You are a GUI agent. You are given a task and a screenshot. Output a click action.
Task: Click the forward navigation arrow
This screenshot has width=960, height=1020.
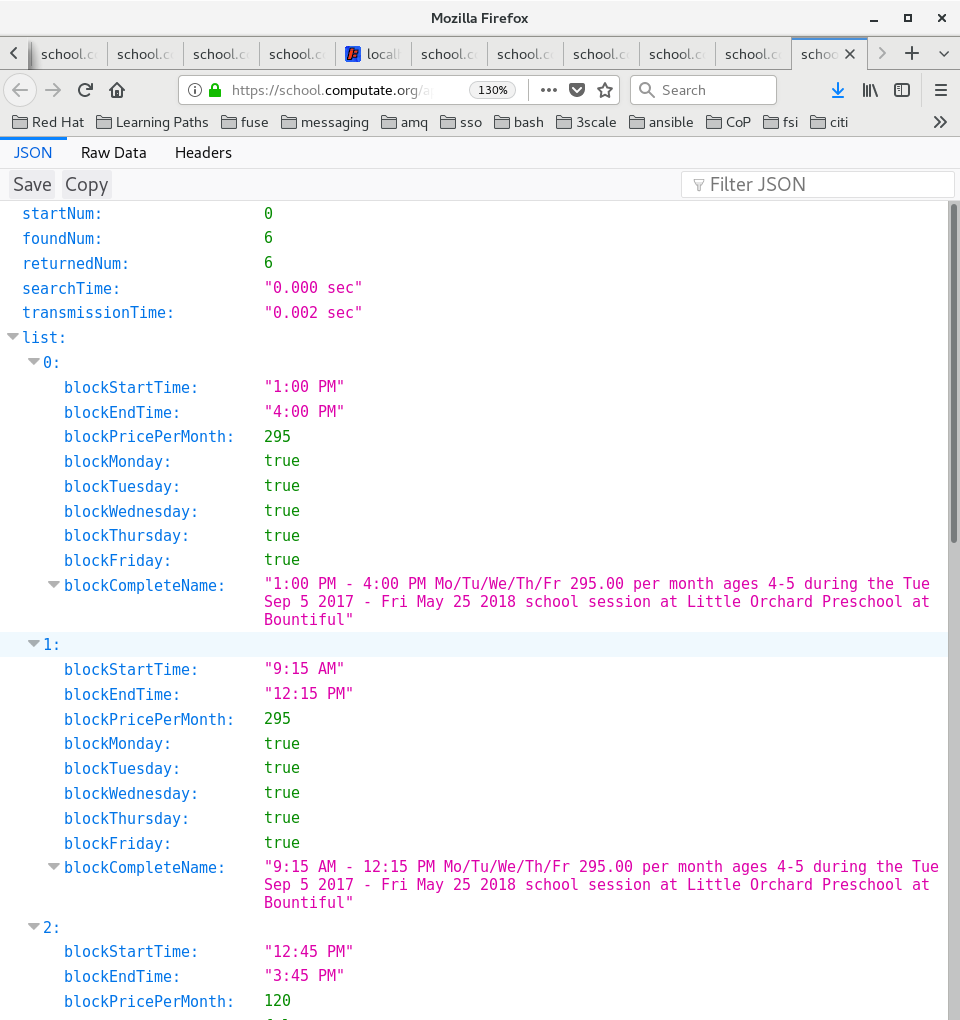coord(53,90)
